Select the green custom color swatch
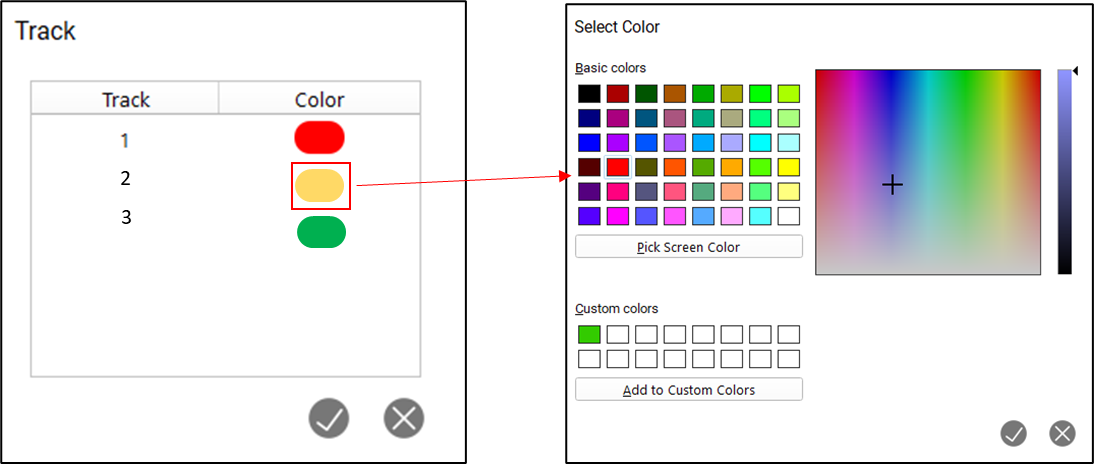Viewport: 1094px width, 464px height. (x=589, y=334)
